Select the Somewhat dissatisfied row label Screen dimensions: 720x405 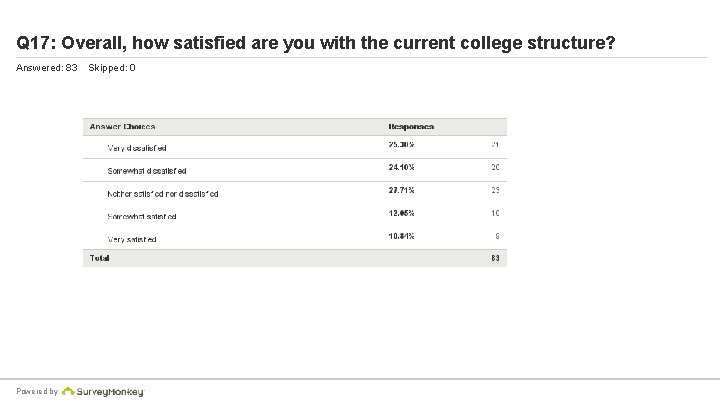point(147,170)
